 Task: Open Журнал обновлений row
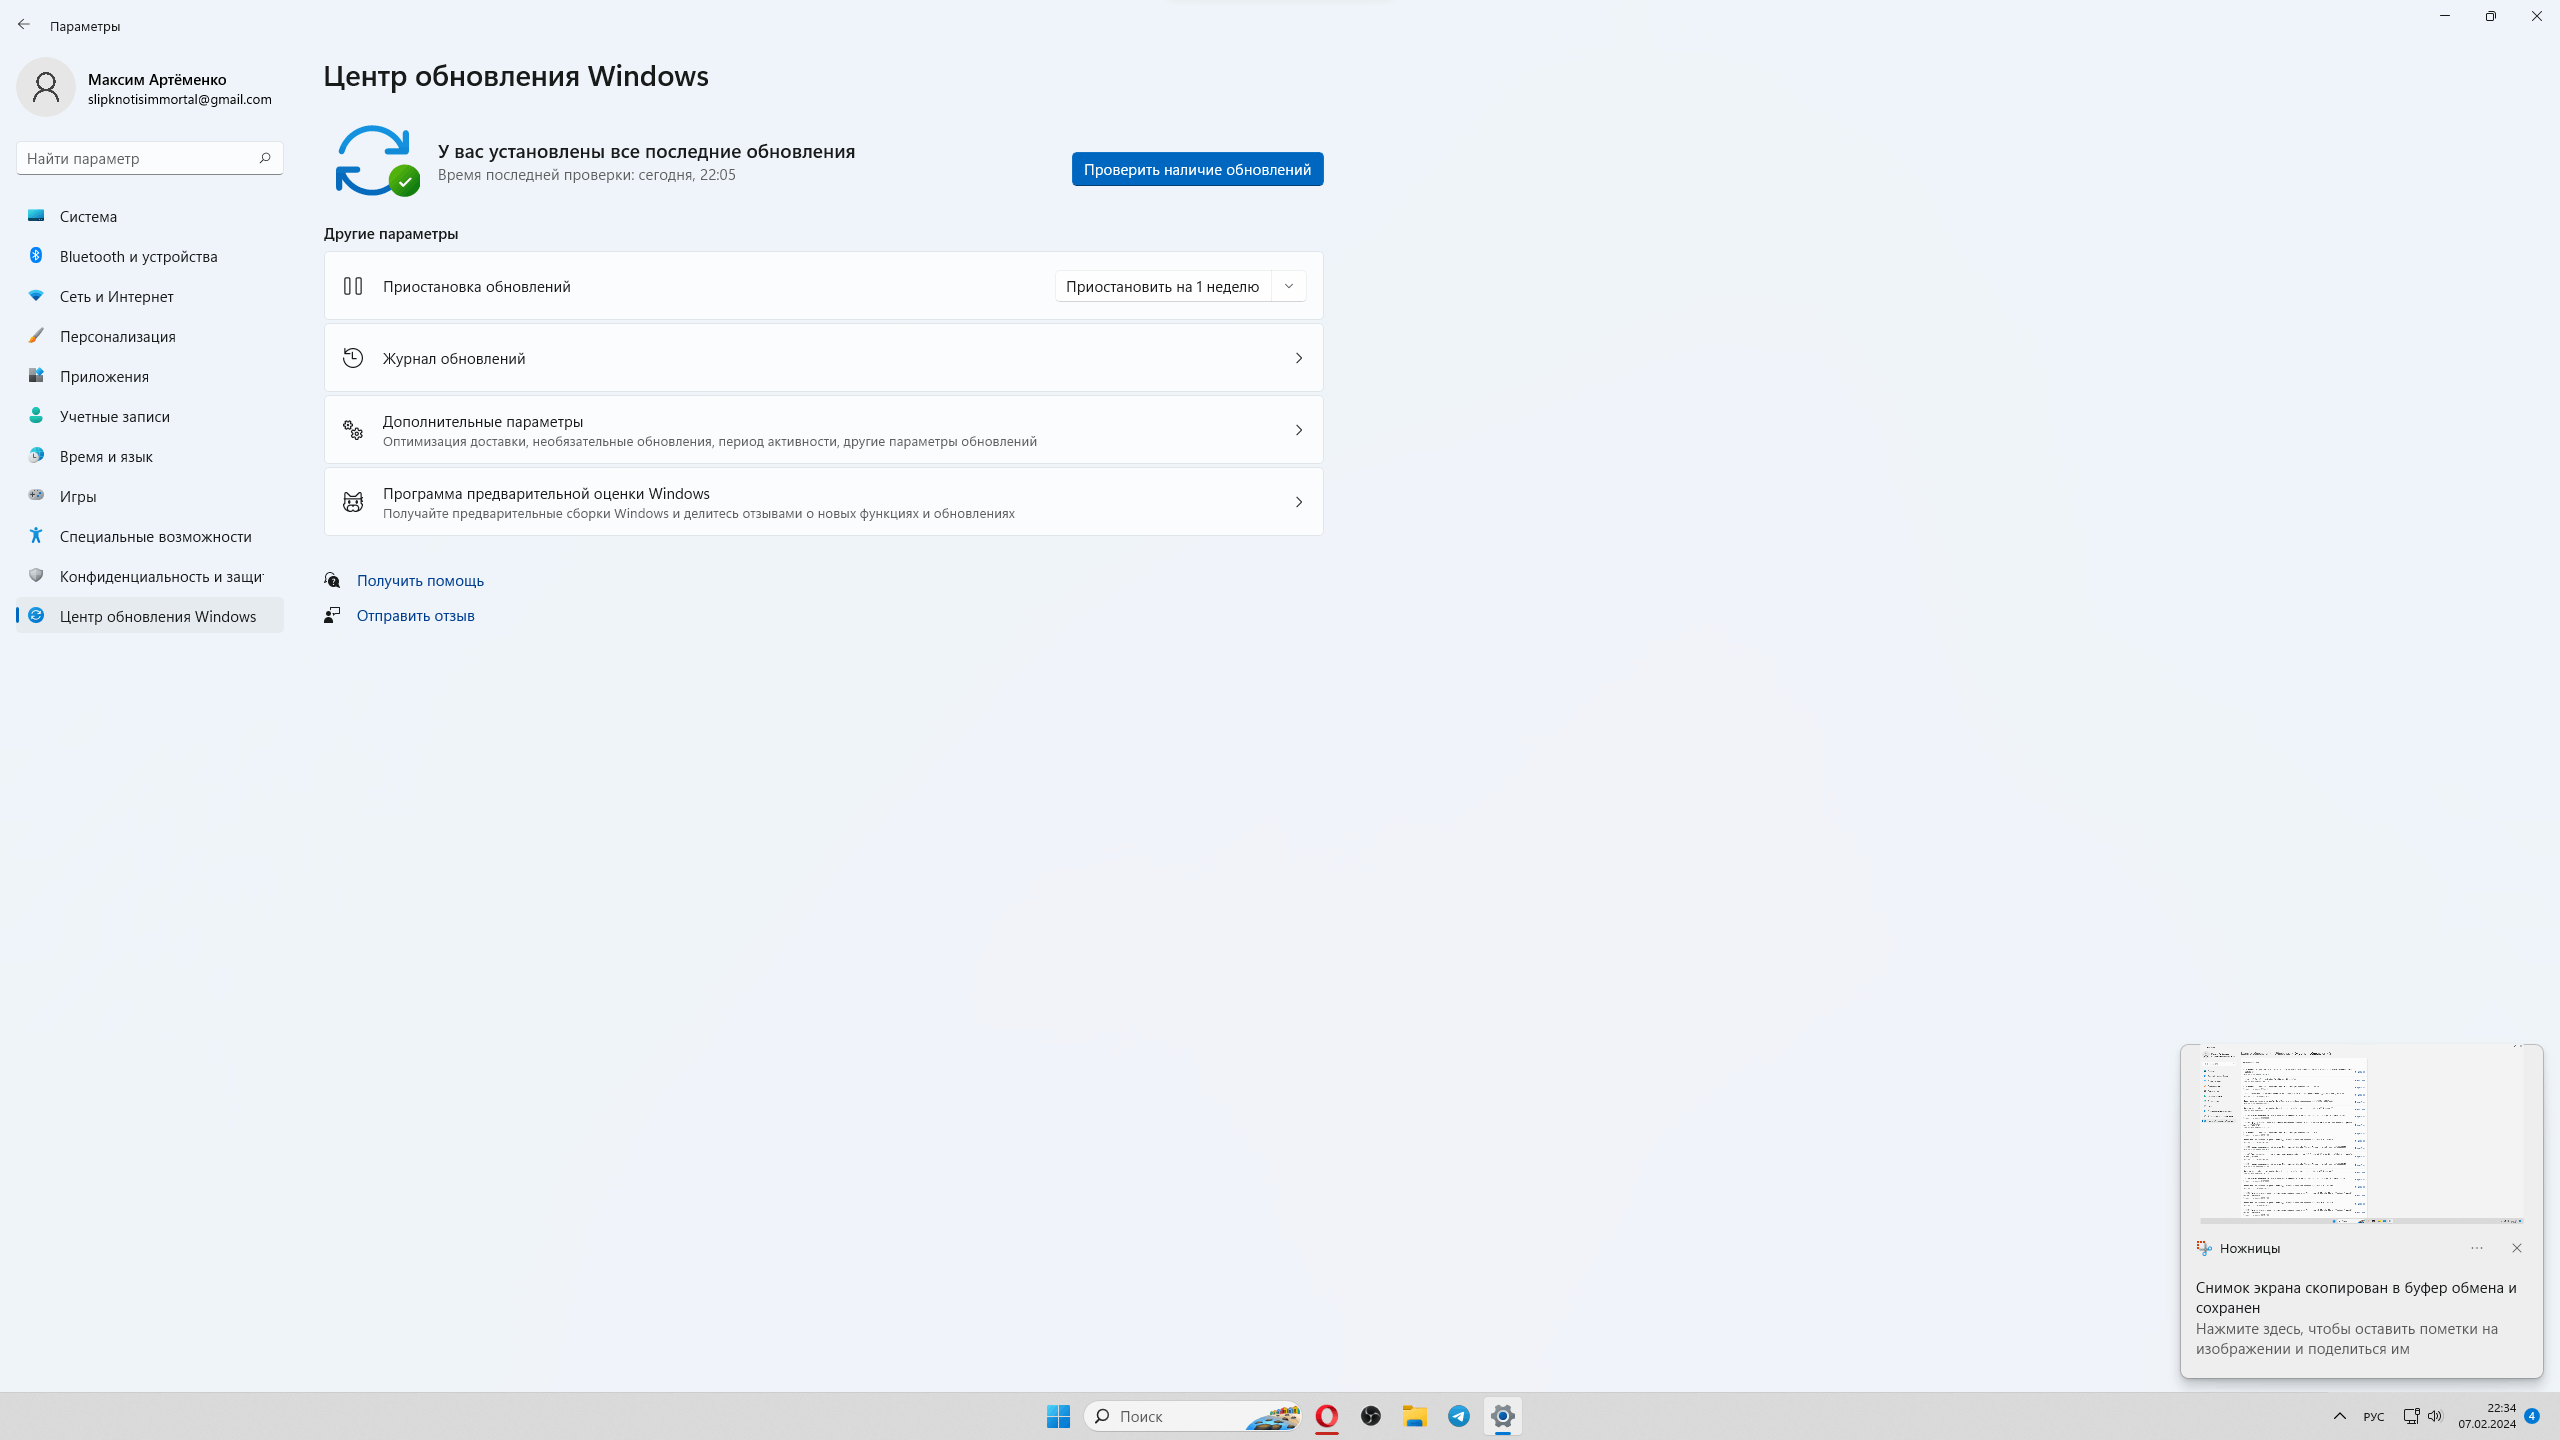pyautogui.click(x=823, y=358)
